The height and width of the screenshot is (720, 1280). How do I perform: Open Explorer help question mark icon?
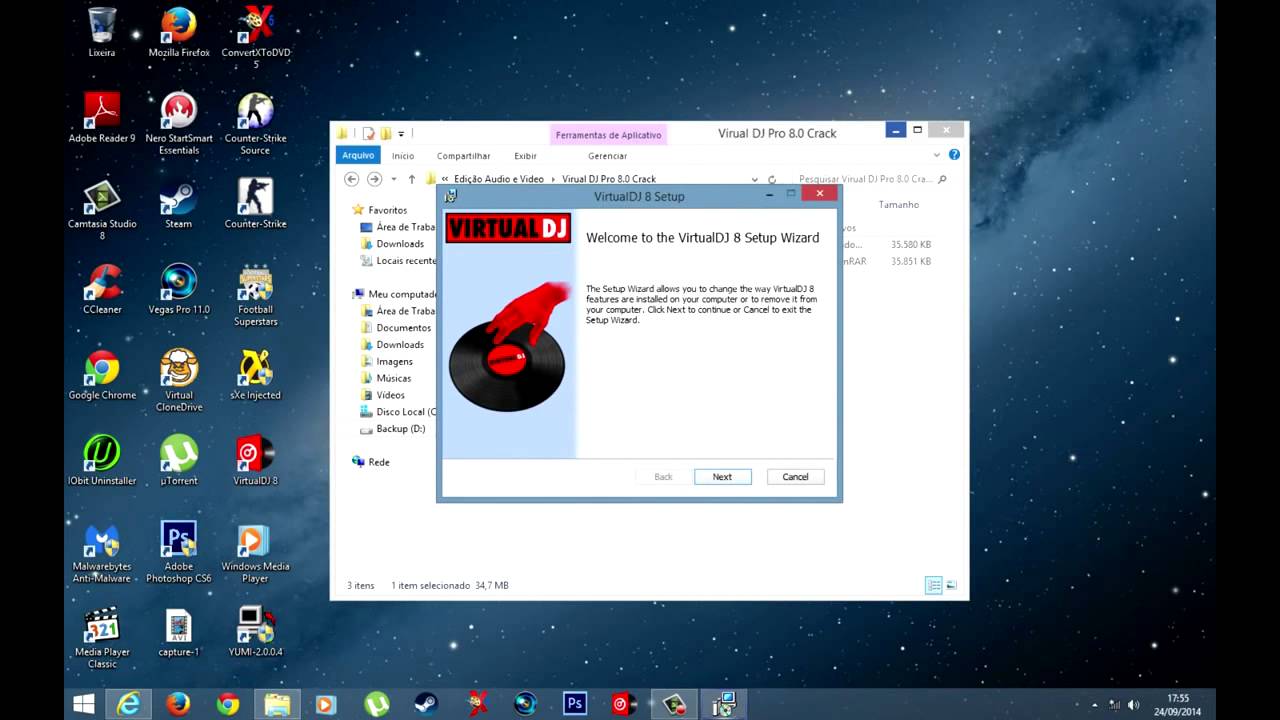[x=954, y=155]
